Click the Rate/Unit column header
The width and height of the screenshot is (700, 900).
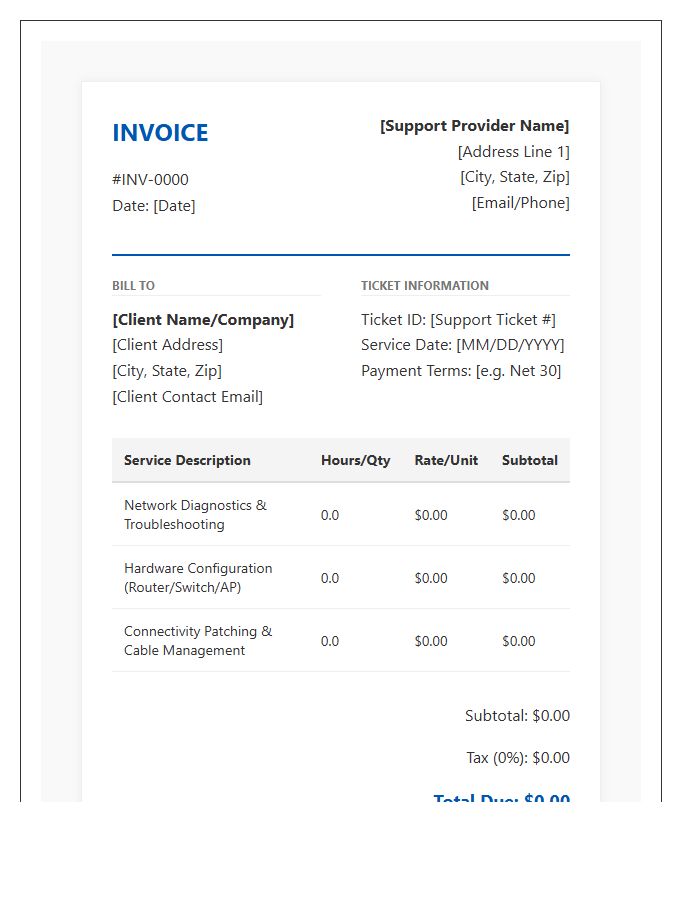point(446,460)
